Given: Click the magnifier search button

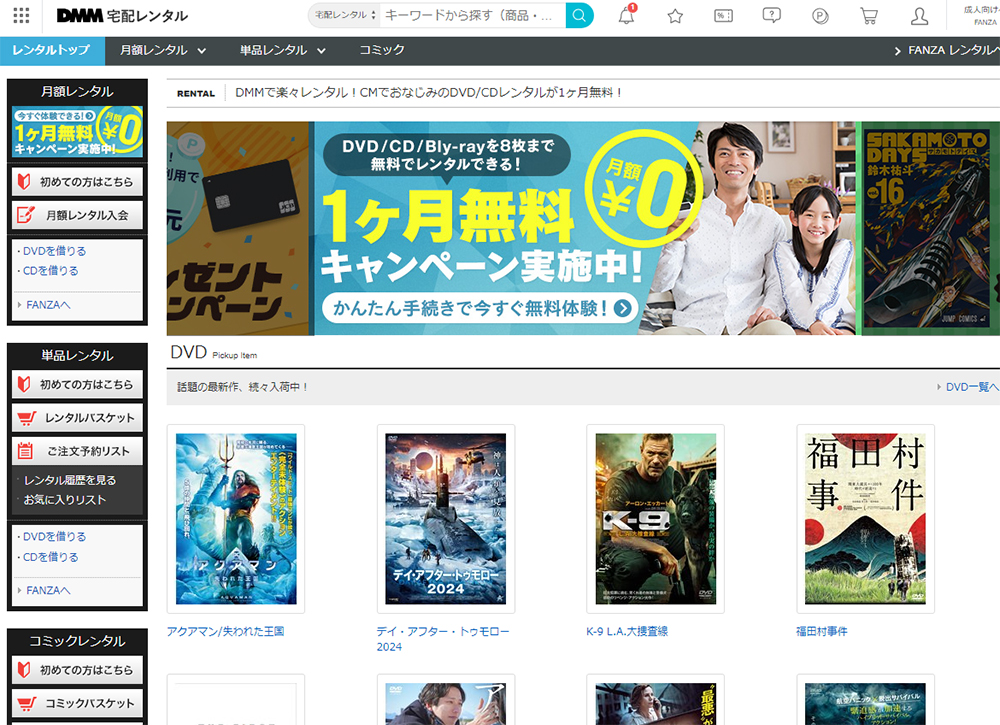Looking at the screenshot, I should (579, 16).
